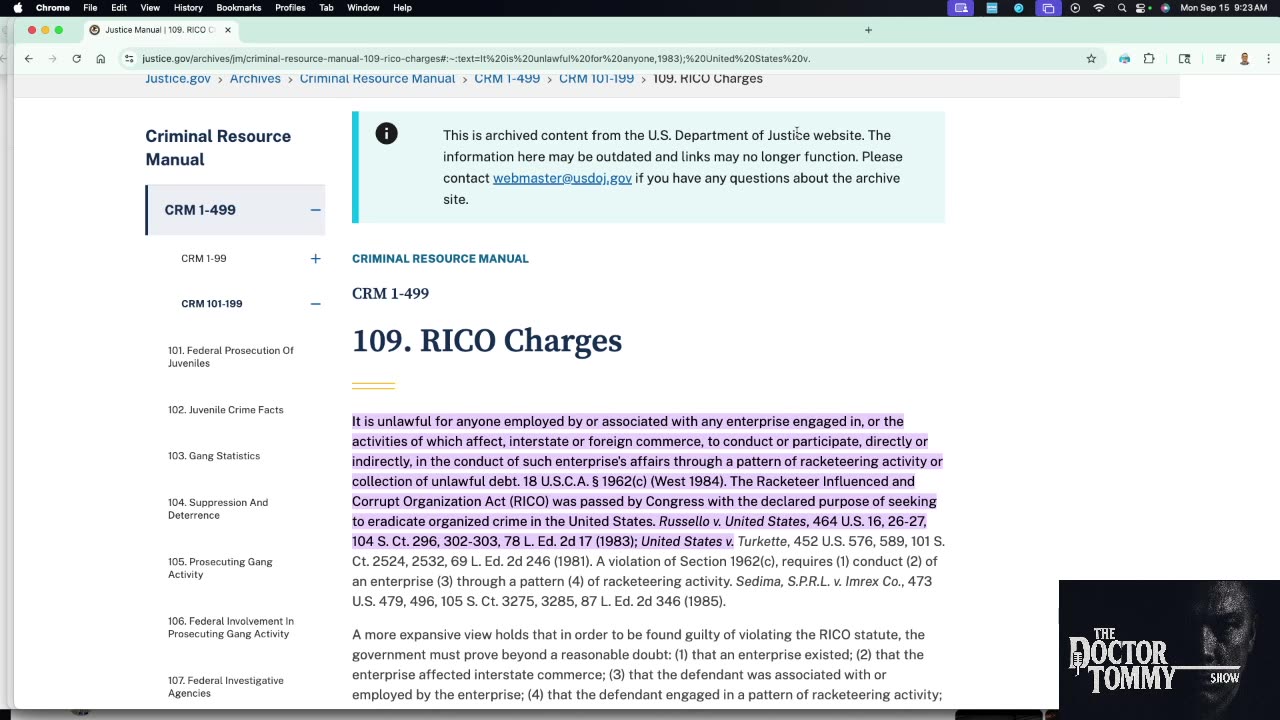Open a new browser tab
Screen dimensions: 1280x720
click(868, 30)
